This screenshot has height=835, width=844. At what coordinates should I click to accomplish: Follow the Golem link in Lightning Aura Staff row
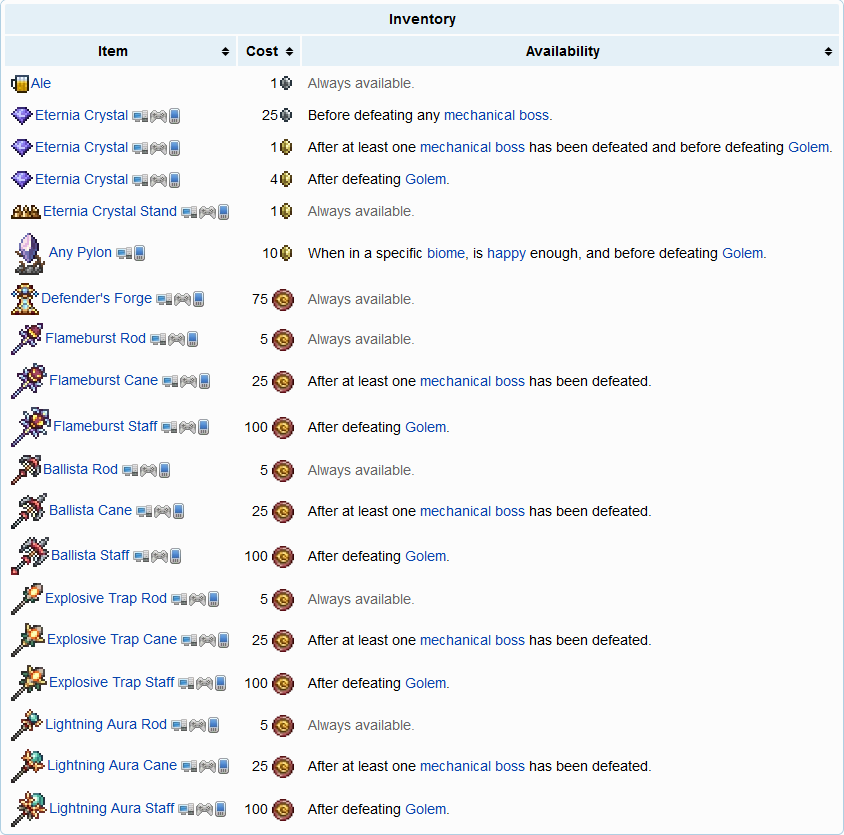(x=425, y=809)
